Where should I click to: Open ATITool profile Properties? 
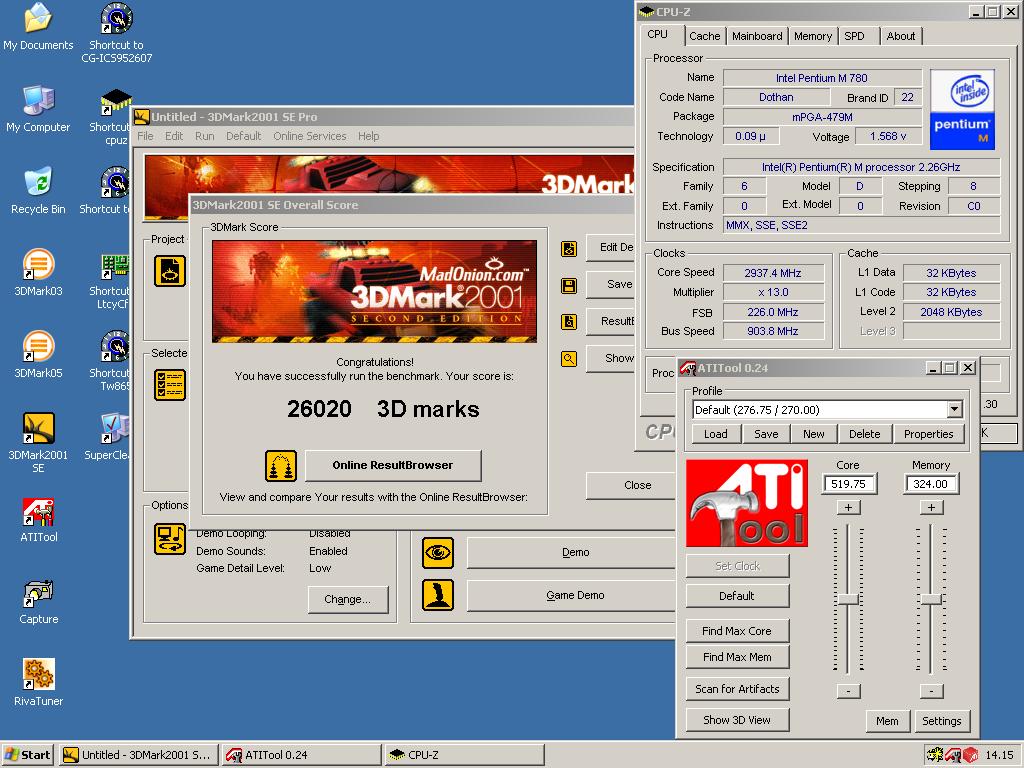[928, 434]
